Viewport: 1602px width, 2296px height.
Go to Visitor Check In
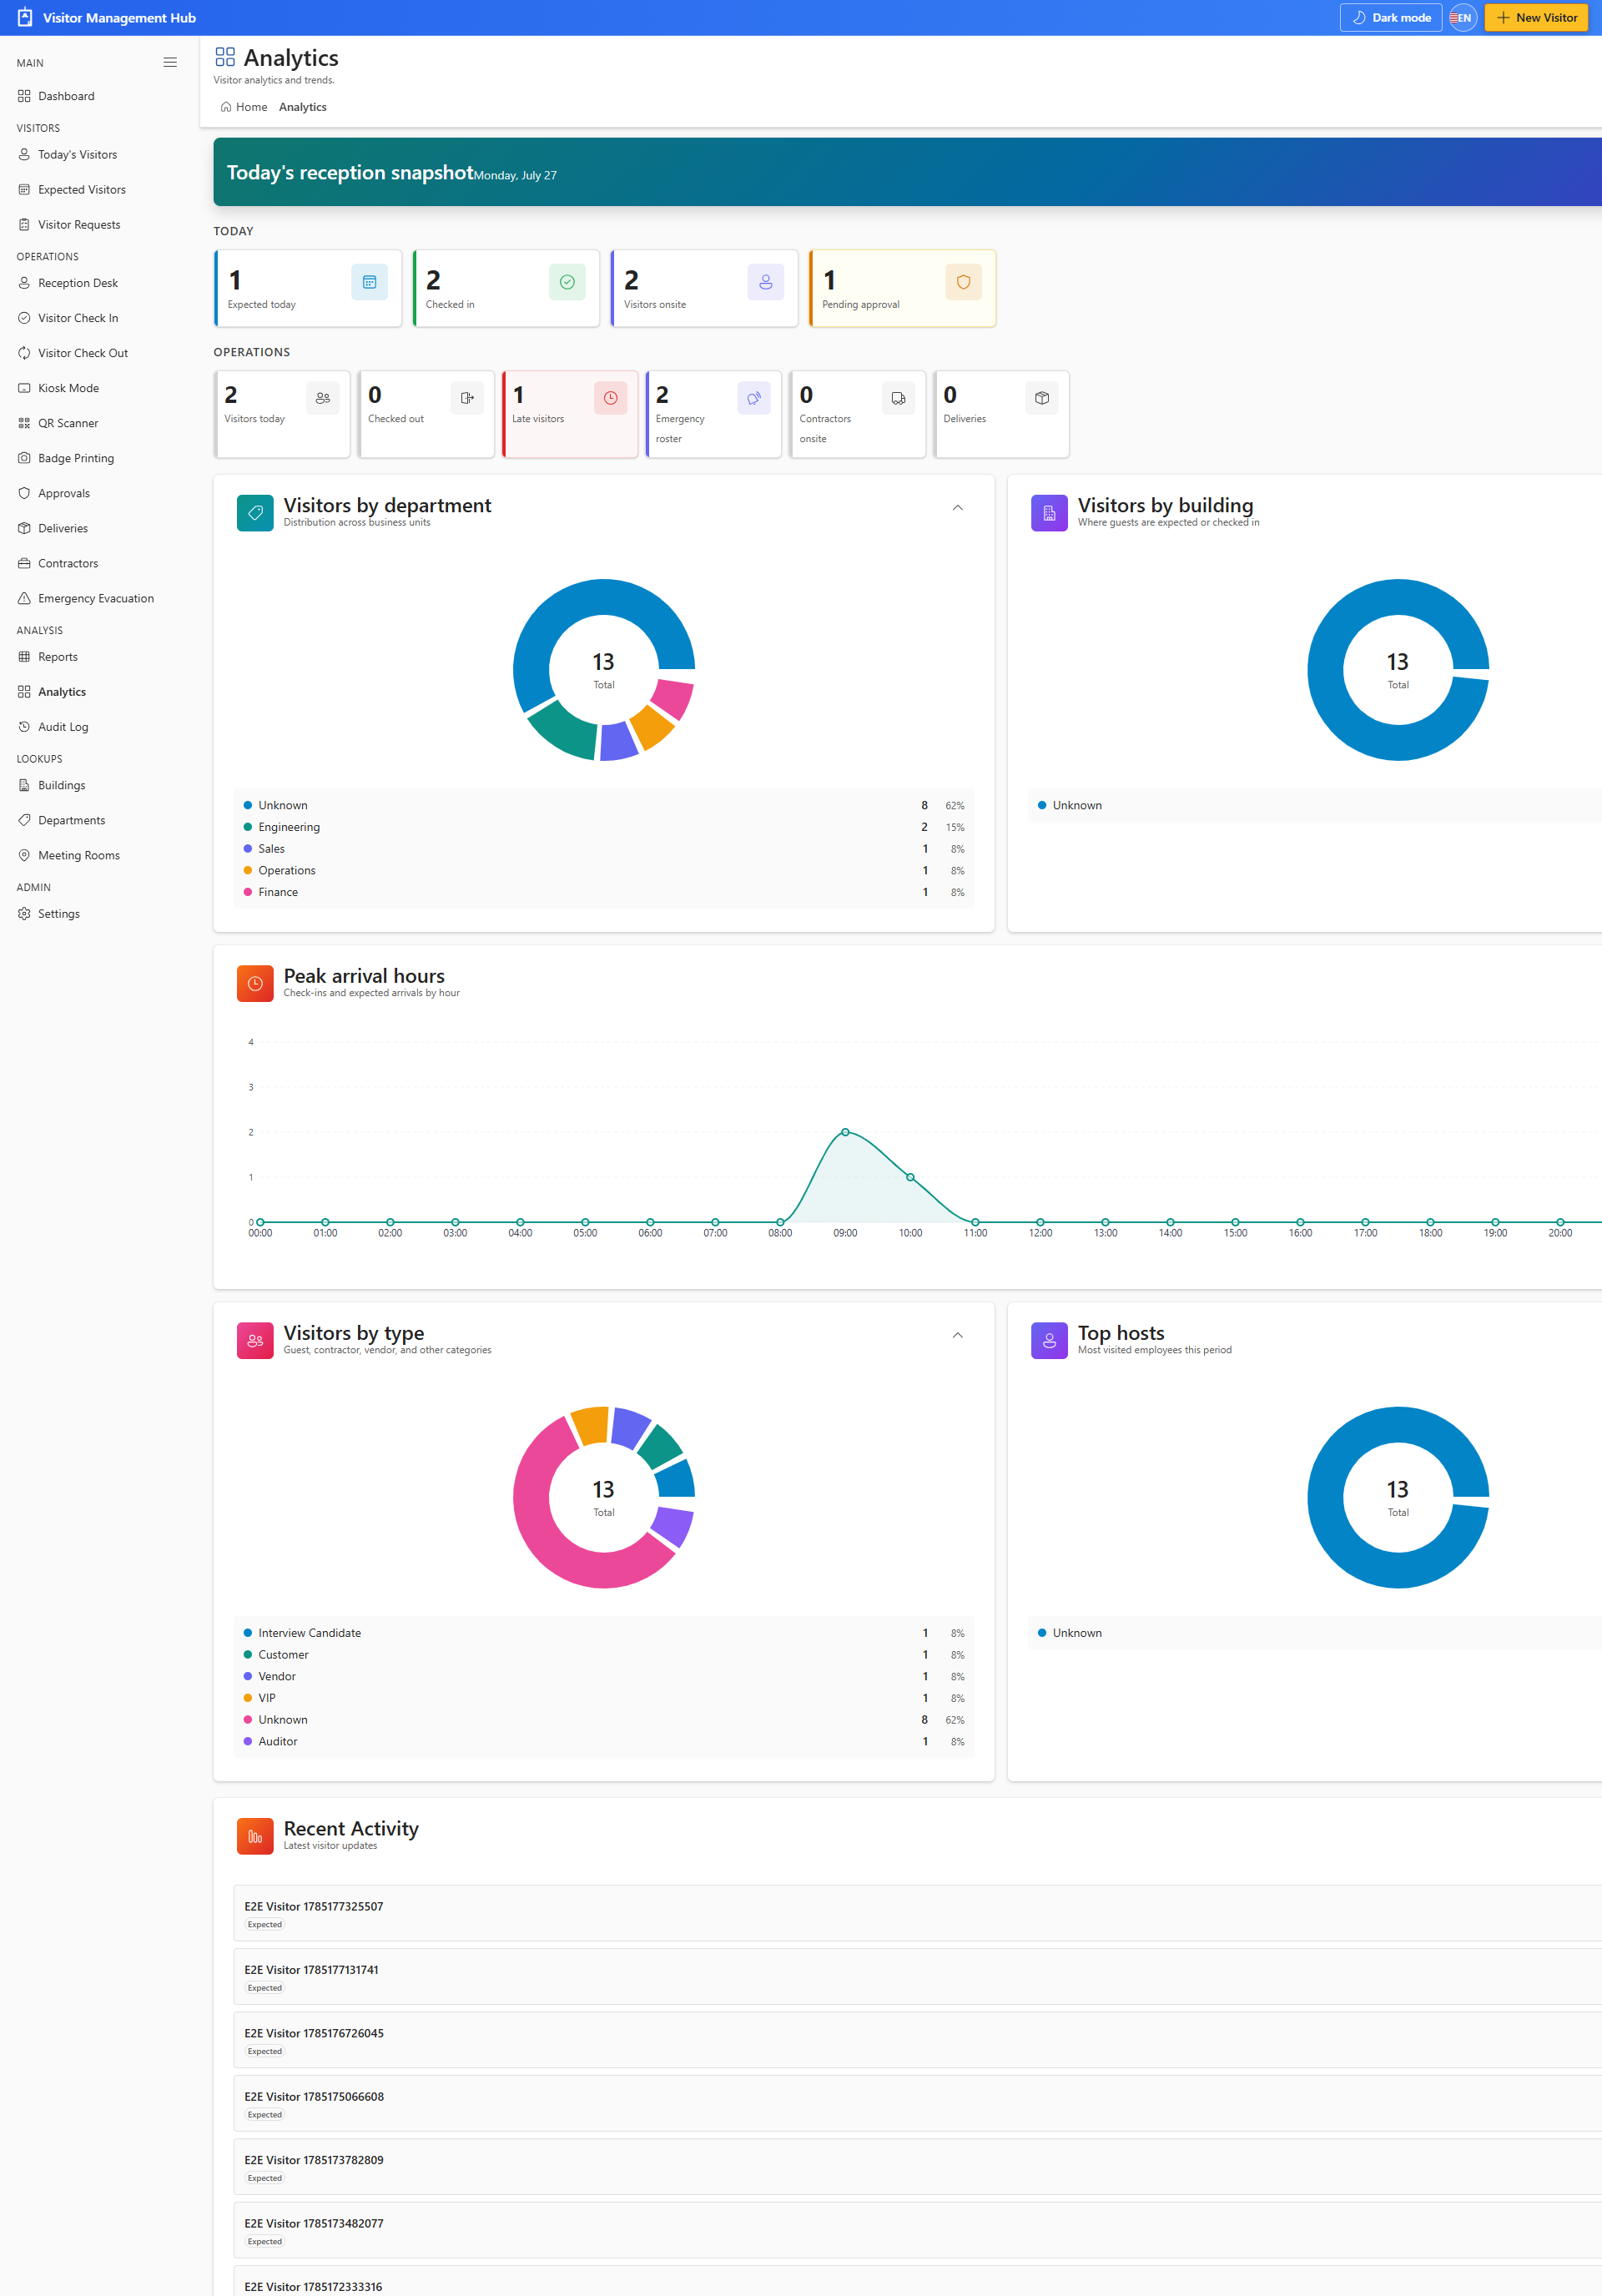click(77, 318)
